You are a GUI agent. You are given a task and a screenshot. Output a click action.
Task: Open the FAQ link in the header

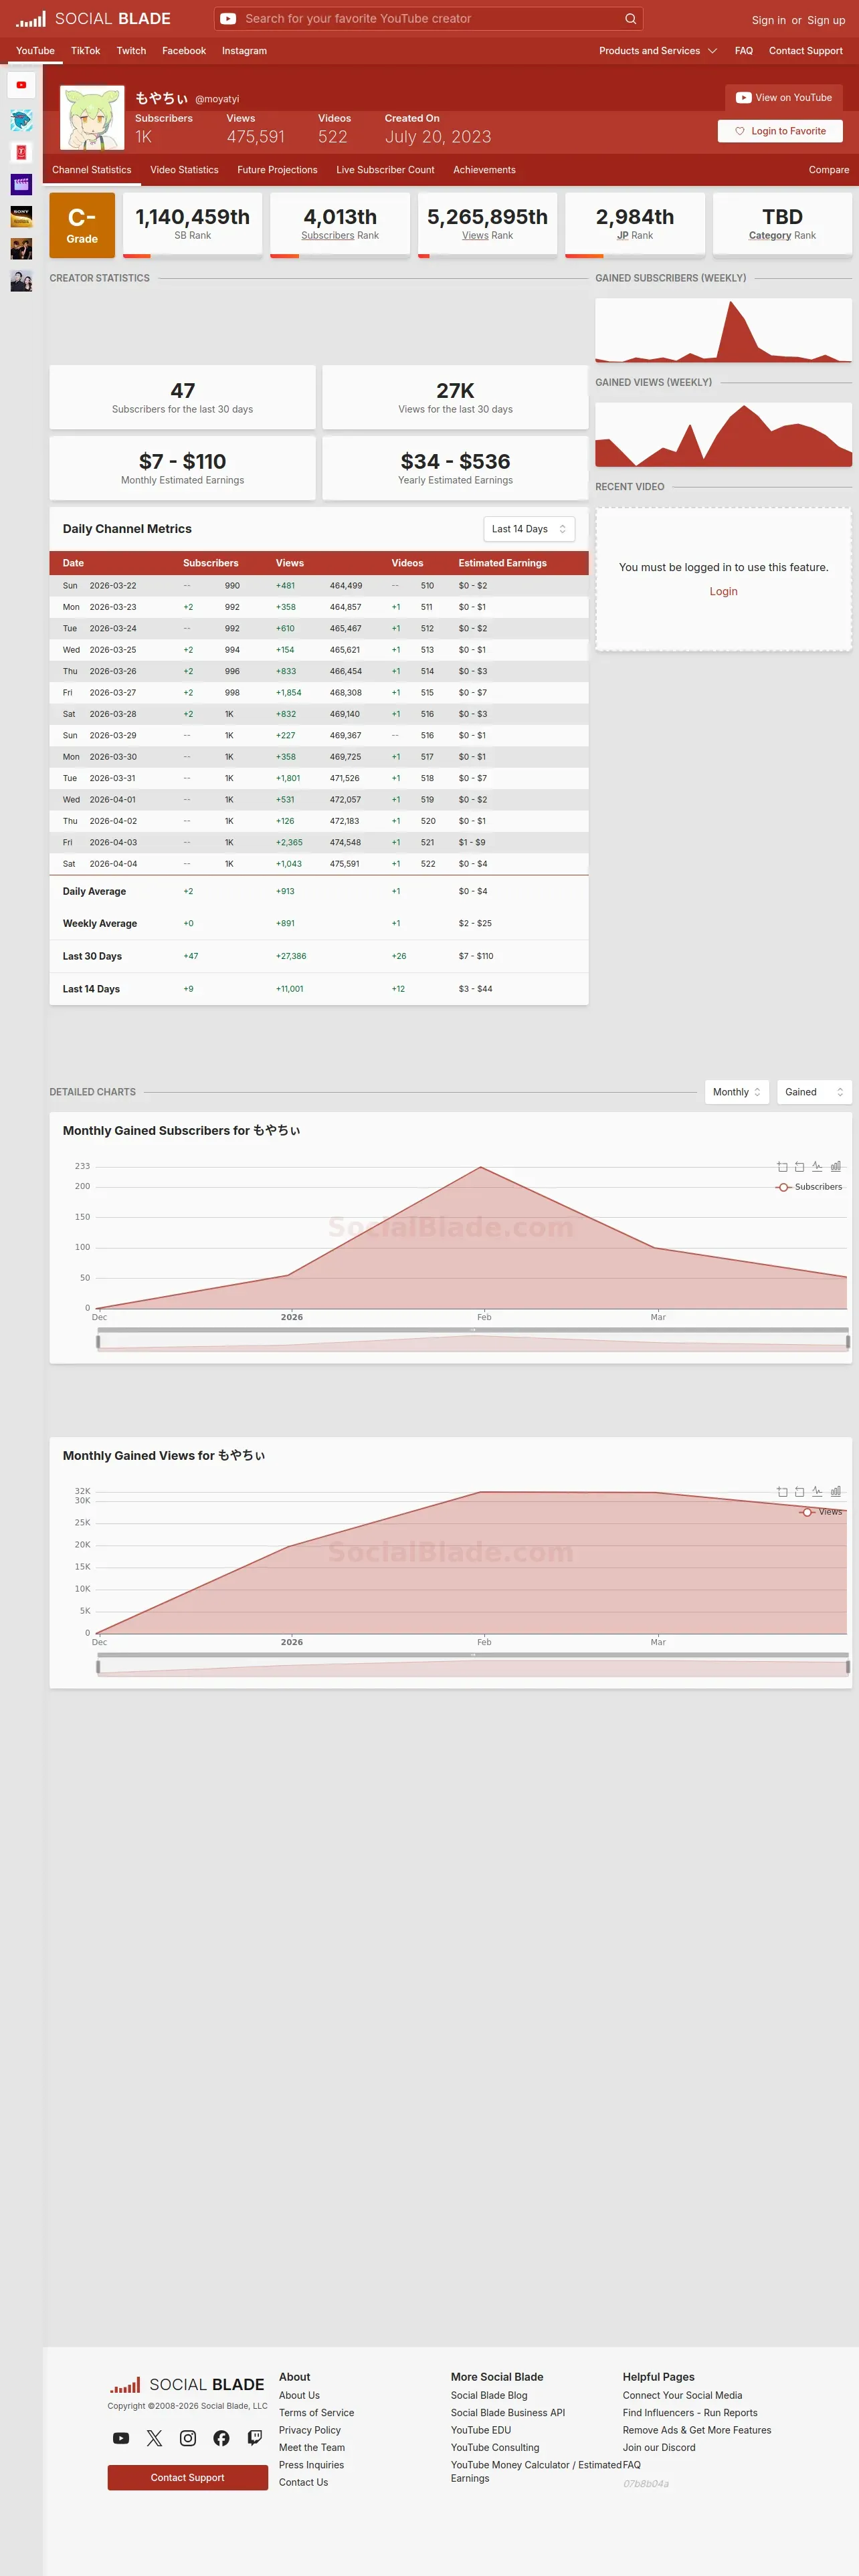[x=744, y=51]
